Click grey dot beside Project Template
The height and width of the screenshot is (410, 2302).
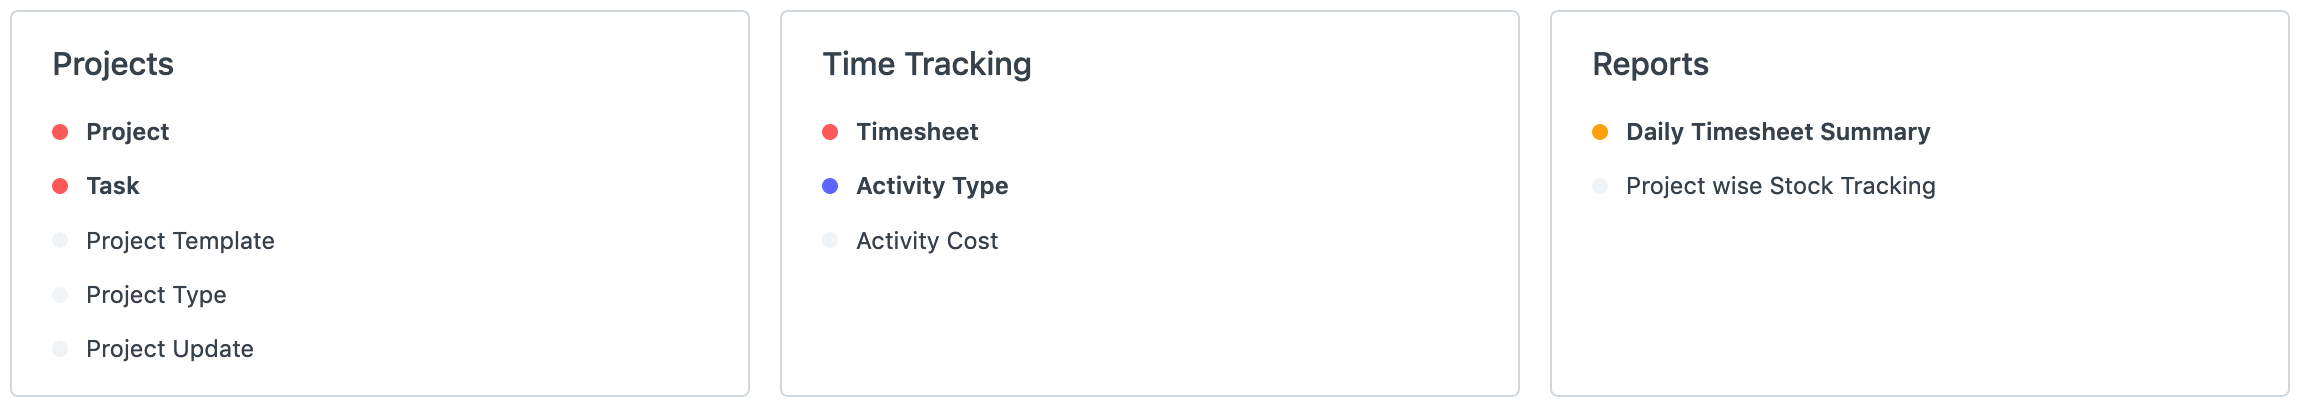point(60,241)
